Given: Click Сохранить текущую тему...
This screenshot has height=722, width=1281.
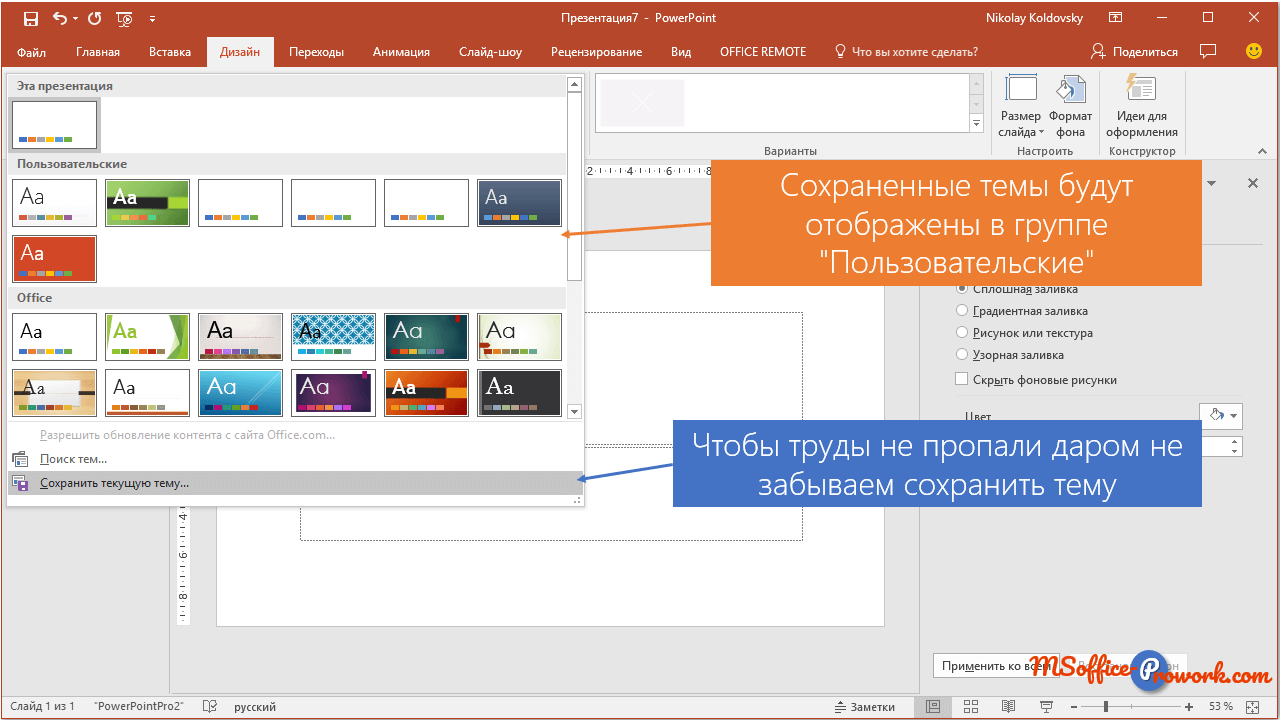Looking at the screenshot, I should point(295,483).
